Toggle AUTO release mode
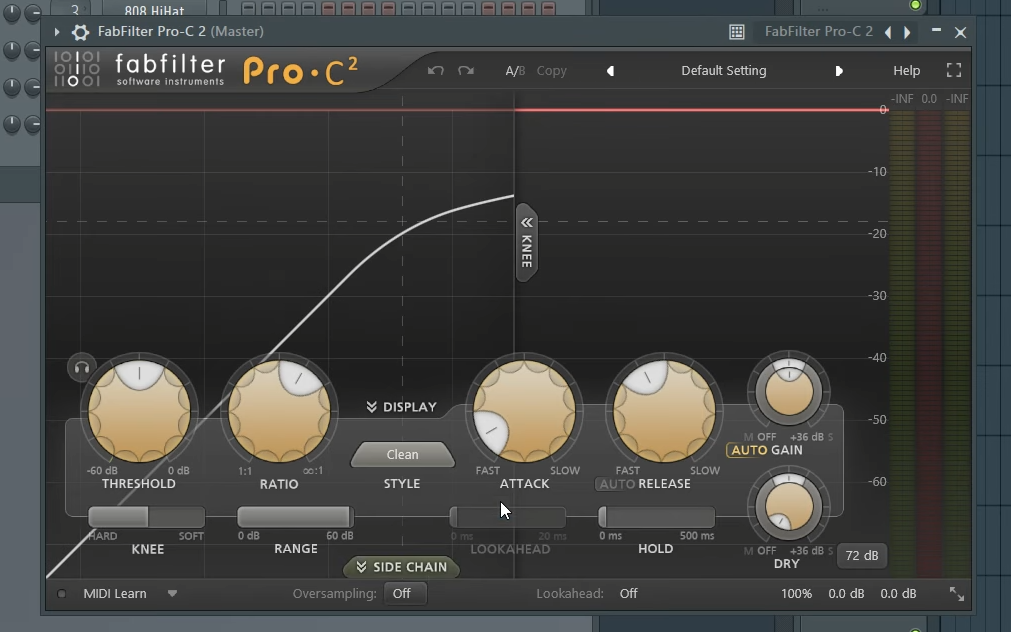This screenshot has width=1011, height=632. pos(617,484)
